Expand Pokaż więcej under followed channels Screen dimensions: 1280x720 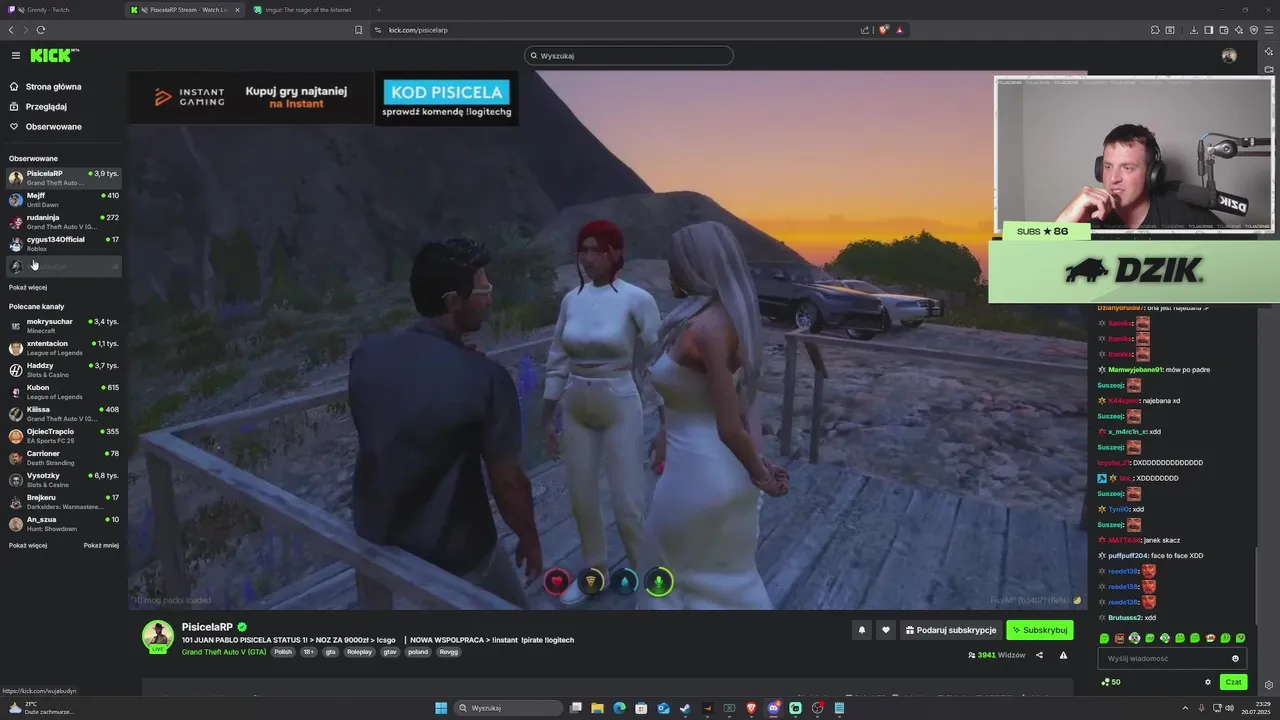tap(28, 287)
